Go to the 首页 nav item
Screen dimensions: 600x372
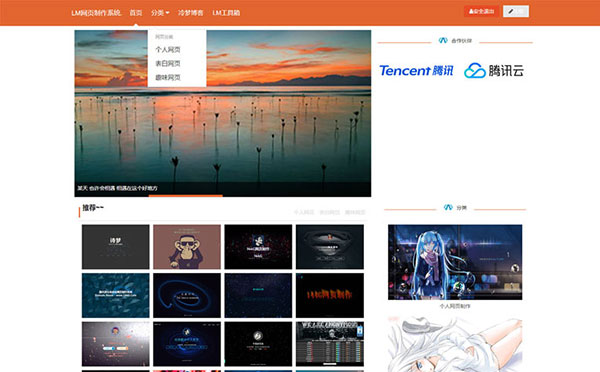(136, 13)
